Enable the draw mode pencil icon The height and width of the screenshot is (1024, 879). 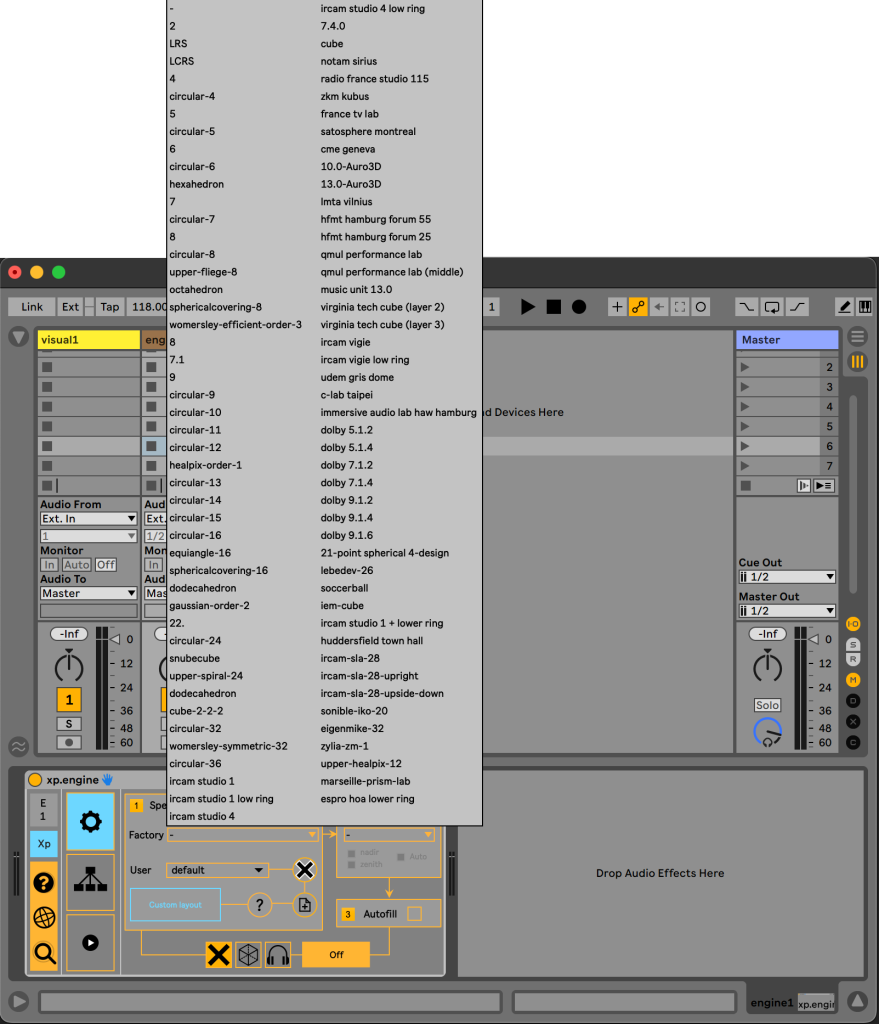pyautogui.click(x=844, y=307)
